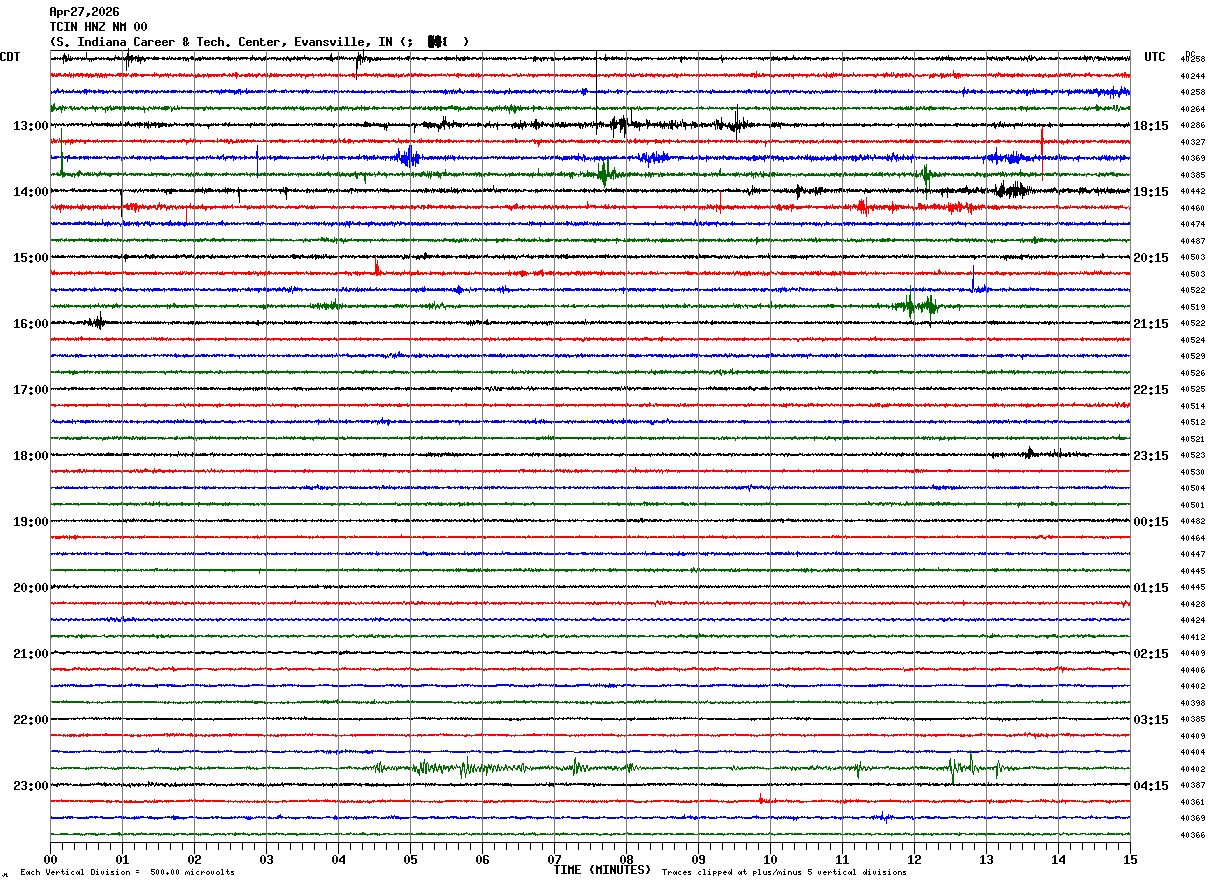The image size is (1210, 886).
Task: Click the 13:00 CDT time label
Action: coord(31,126)
